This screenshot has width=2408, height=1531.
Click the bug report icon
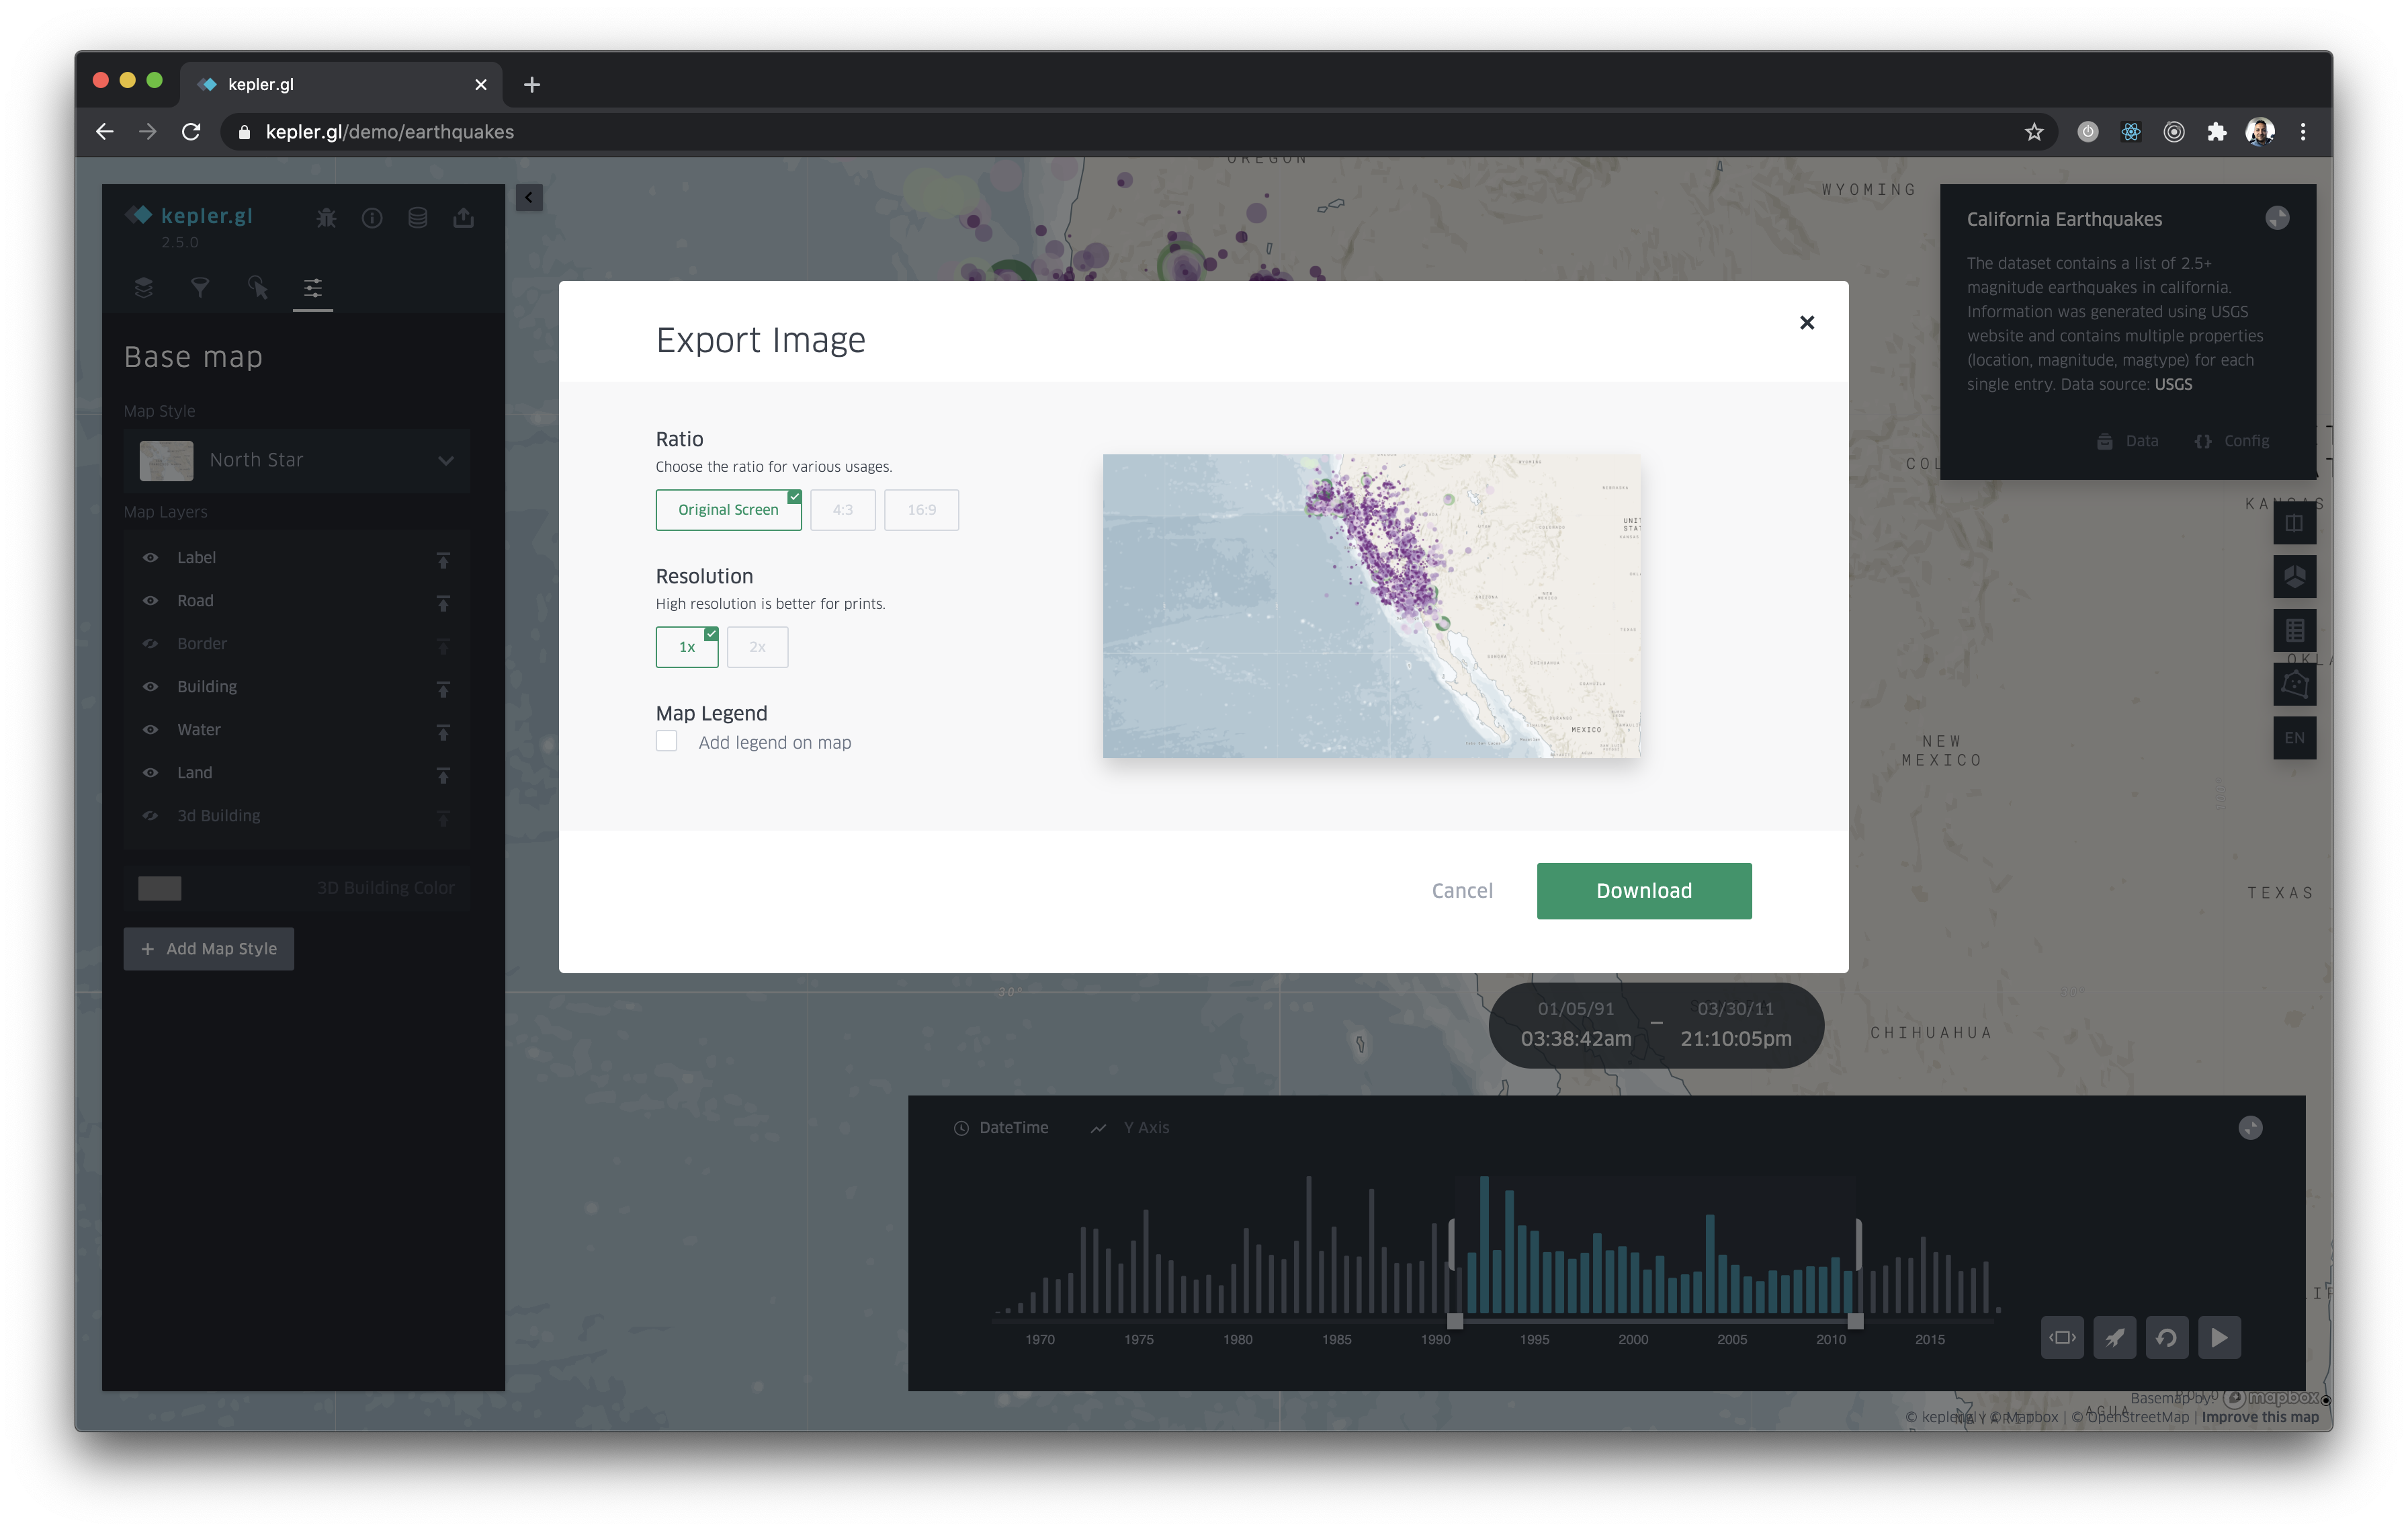pos(326,217)
